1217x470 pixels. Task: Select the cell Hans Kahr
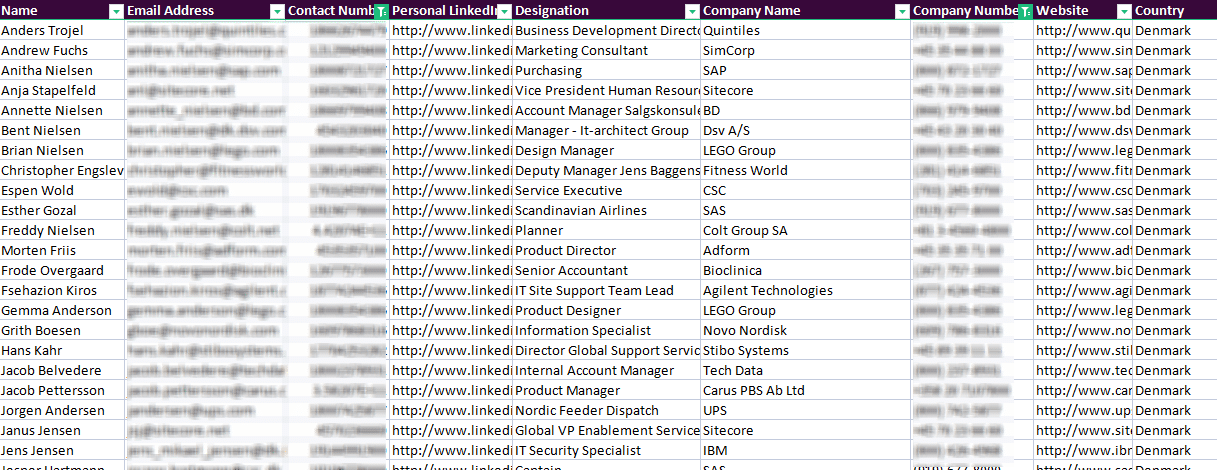[x=63, y=351]
